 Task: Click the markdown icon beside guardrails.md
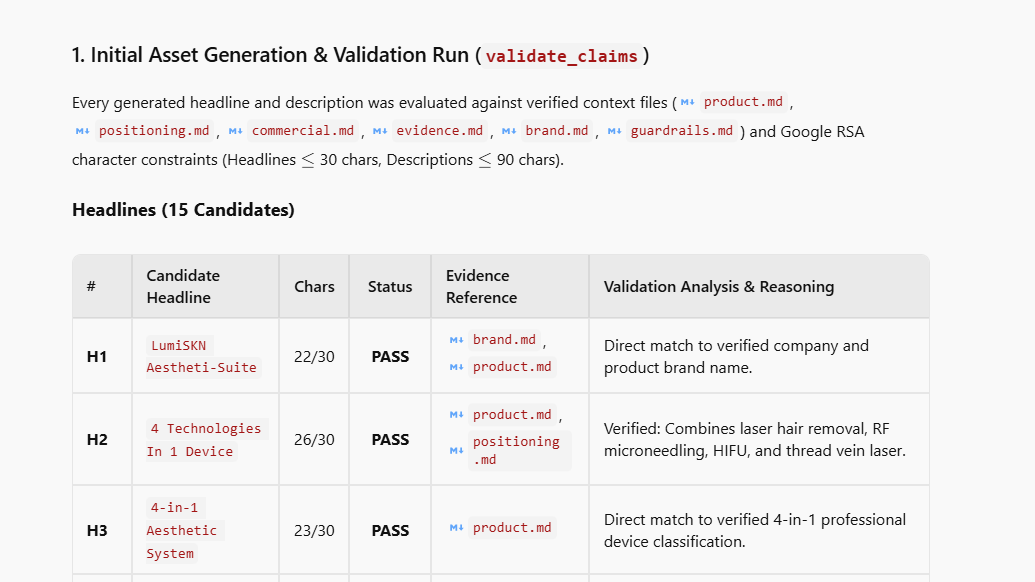pos(615,131)
